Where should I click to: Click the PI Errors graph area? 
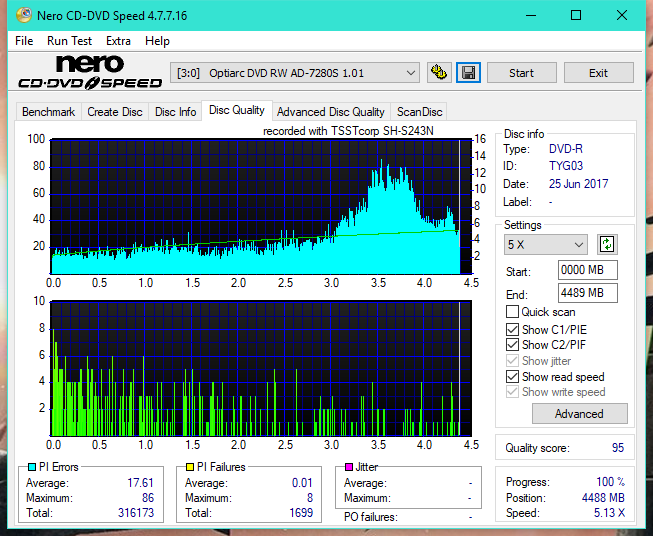(261, 207)
